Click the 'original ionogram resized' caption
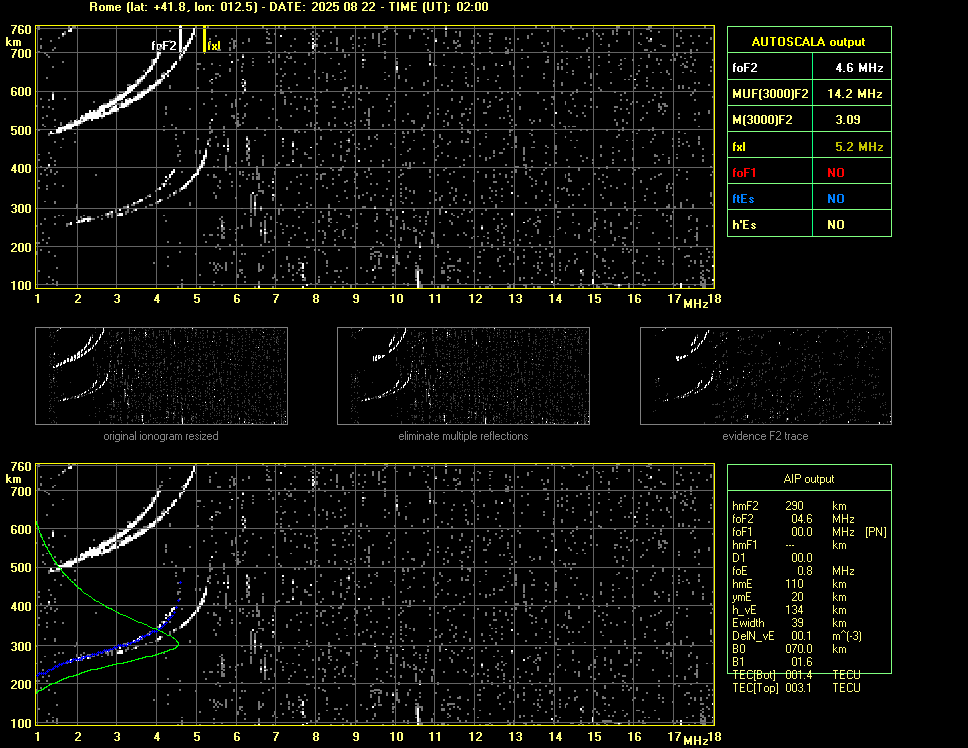This screenshot has width=968, height=748. [161, 436]
